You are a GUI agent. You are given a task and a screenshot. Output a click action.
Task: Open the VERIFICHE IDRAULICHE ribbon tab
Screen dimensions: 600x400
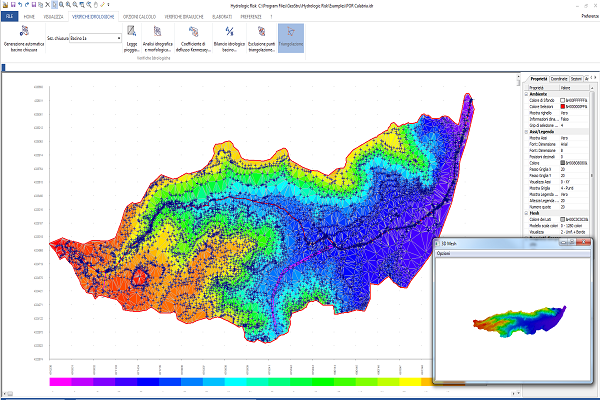[186, 17]
